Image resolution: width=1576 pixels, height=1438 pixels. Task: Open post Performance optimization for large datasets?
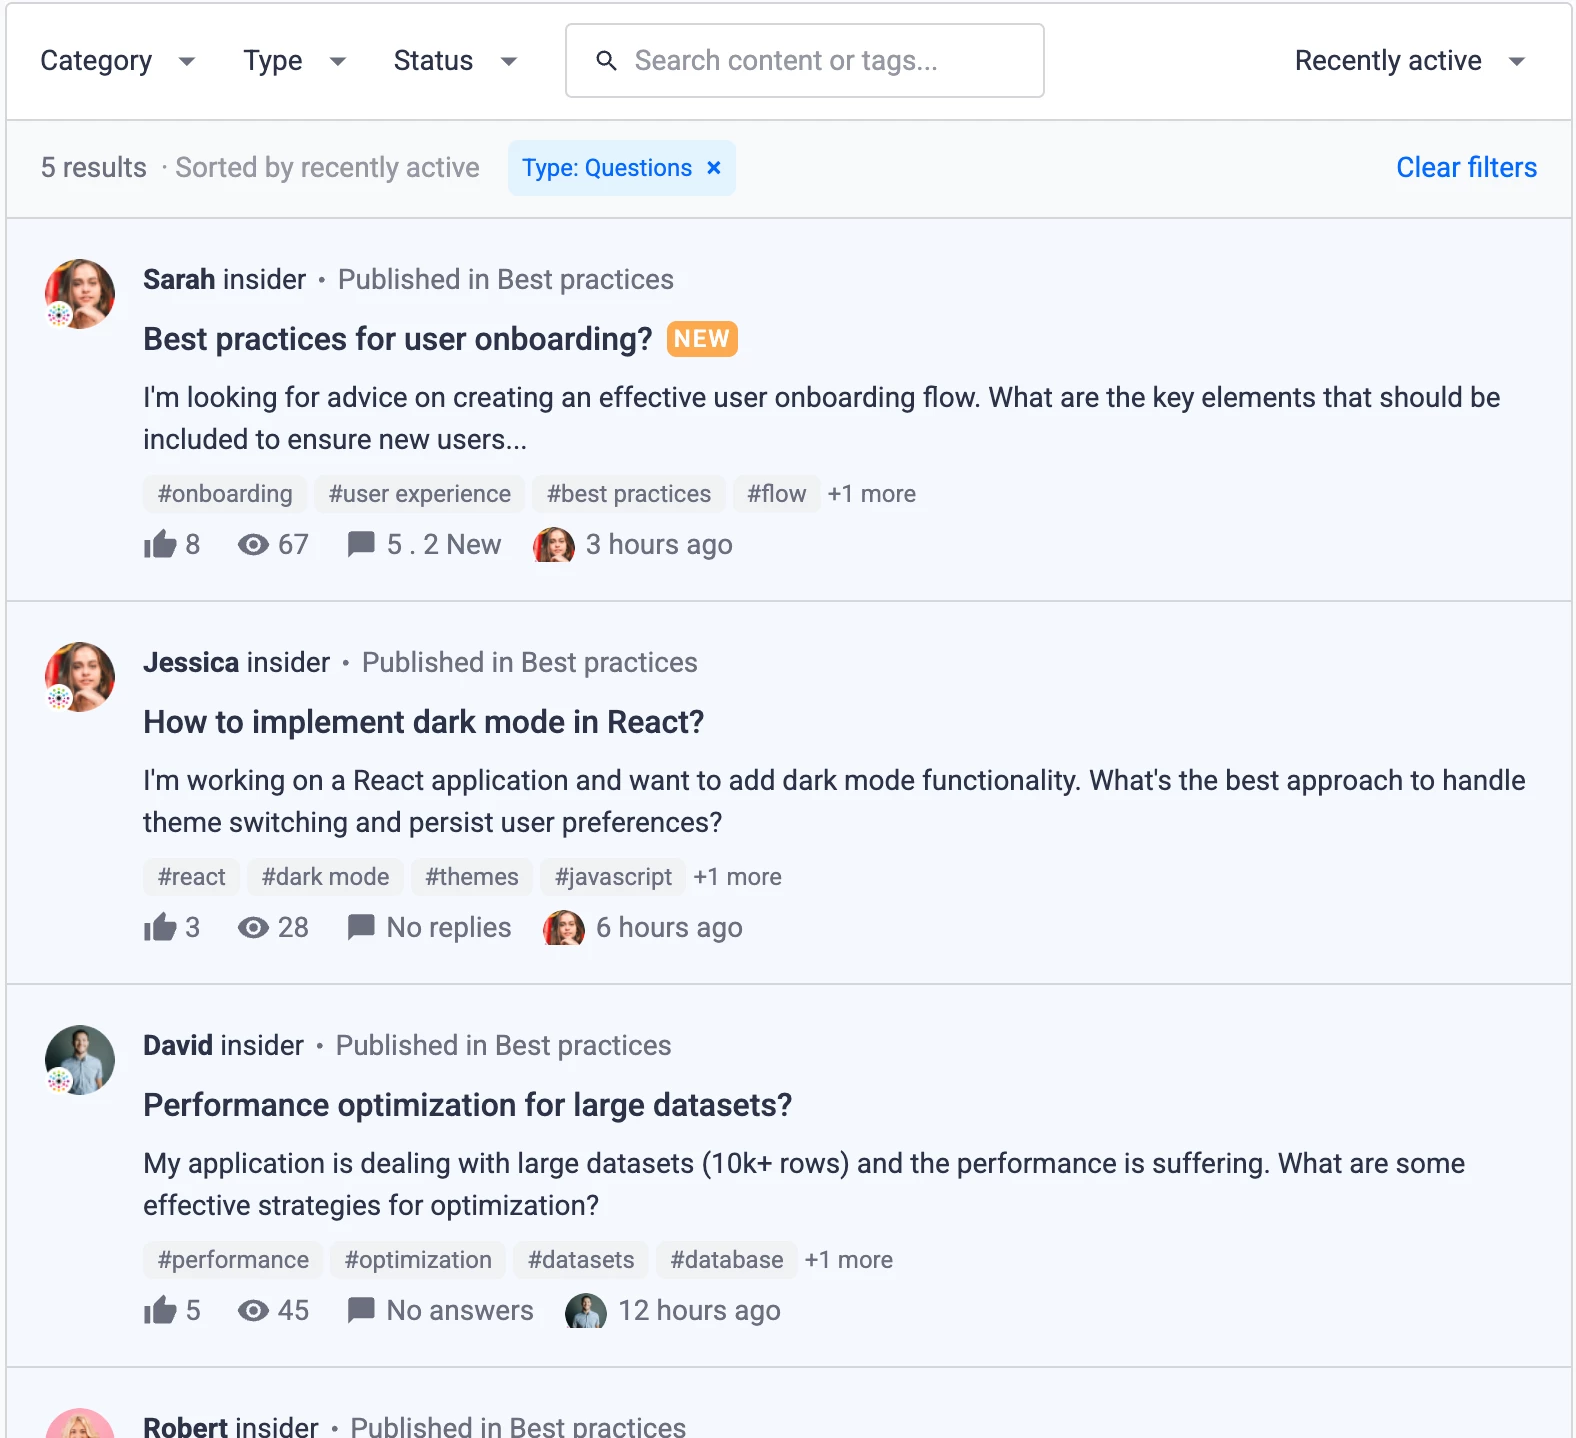[468, 1105]
